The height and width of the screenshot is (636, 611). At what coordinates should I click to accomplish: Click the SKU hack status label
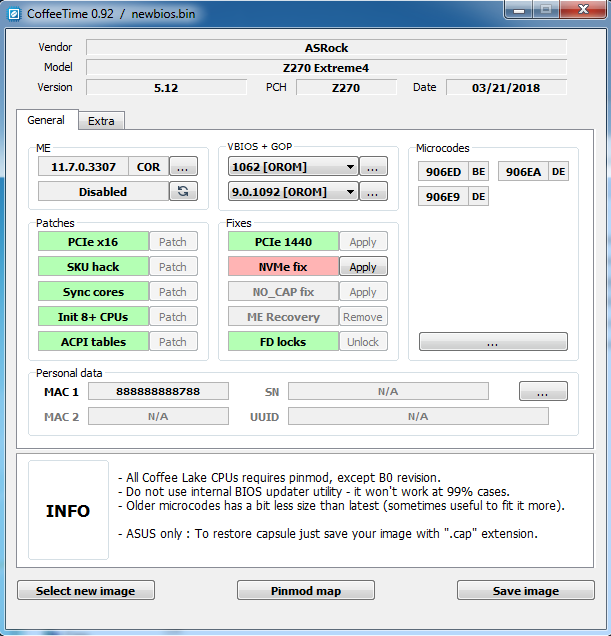[x=93, y=266]
